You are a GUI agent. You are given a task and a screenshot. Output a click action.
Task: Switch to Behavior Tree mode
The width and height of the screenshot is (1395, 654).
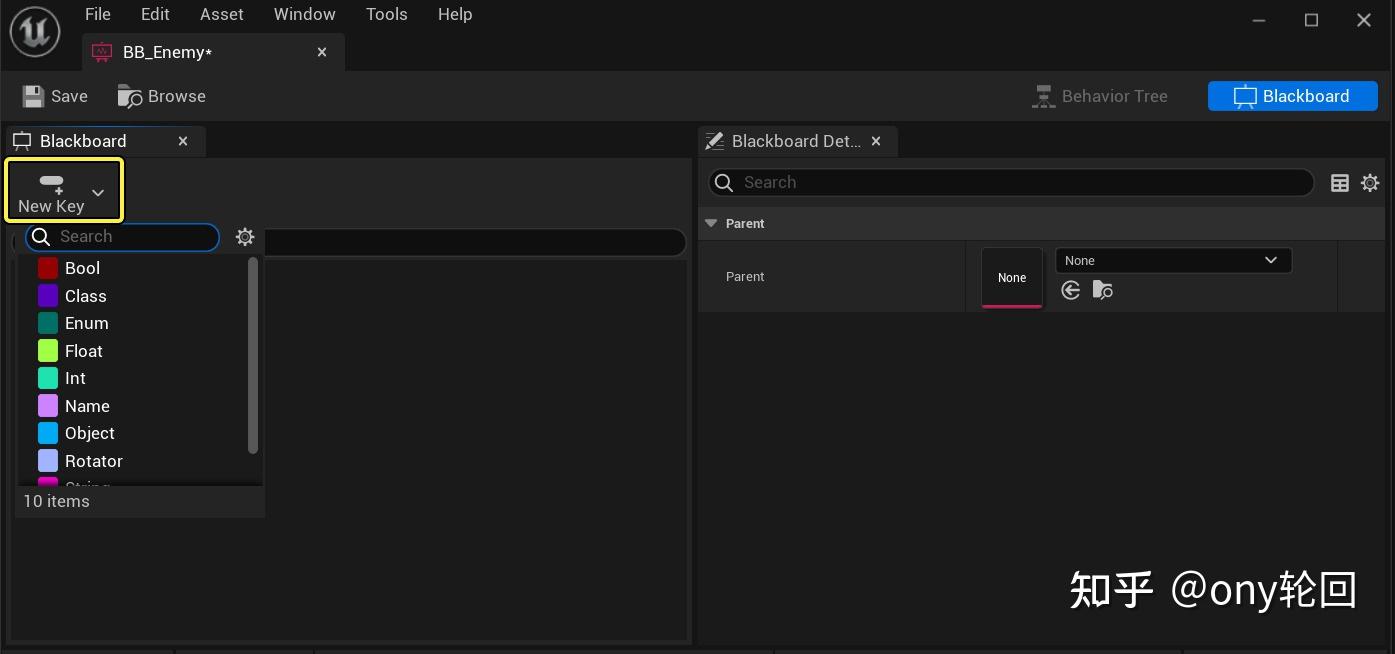pyautogui.click(x=1100, y=96)
